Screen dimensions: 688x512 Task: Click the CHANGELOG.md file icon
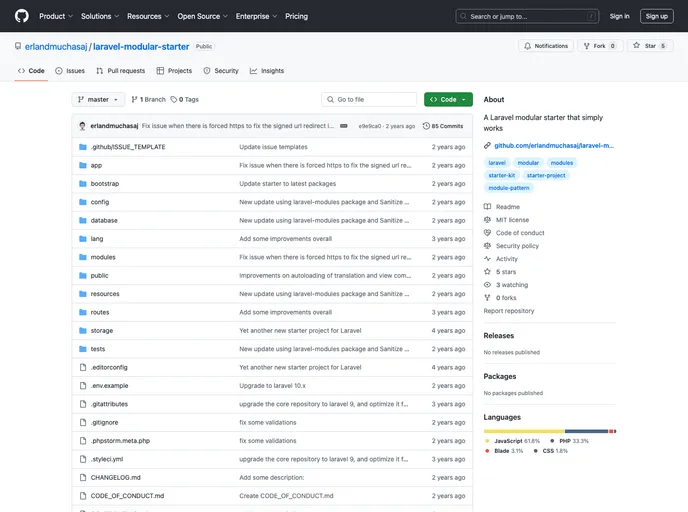82,477
